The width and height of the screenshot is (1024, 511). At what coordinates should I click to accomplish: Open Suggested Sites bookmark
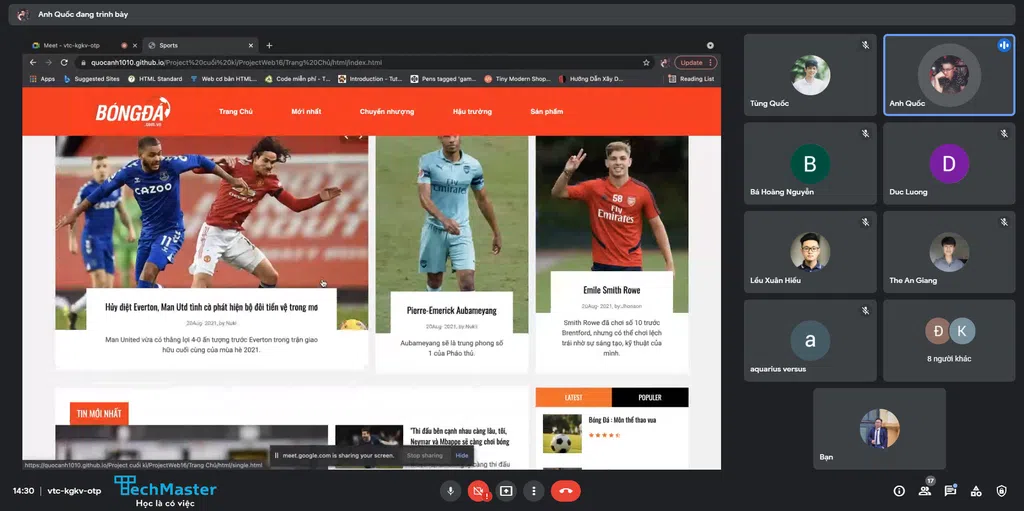pos(91,79)
